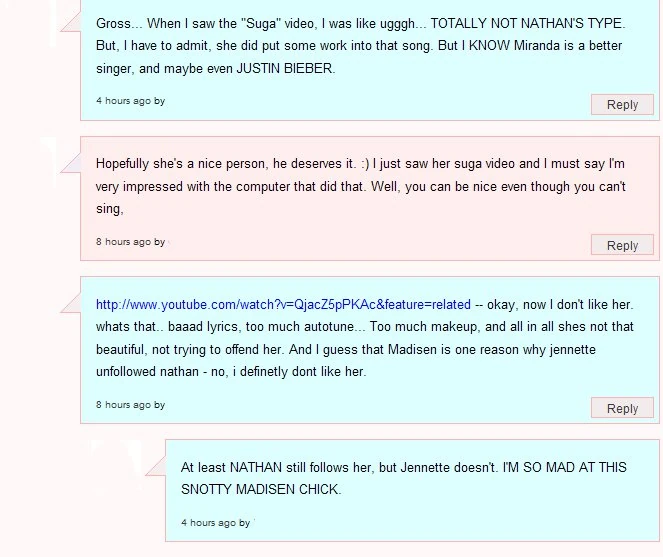Reply to the "Gross..." Suga video comment
The height and width of the screenshot is (557, 663).
pyautogui.click(x=622, y=104)
